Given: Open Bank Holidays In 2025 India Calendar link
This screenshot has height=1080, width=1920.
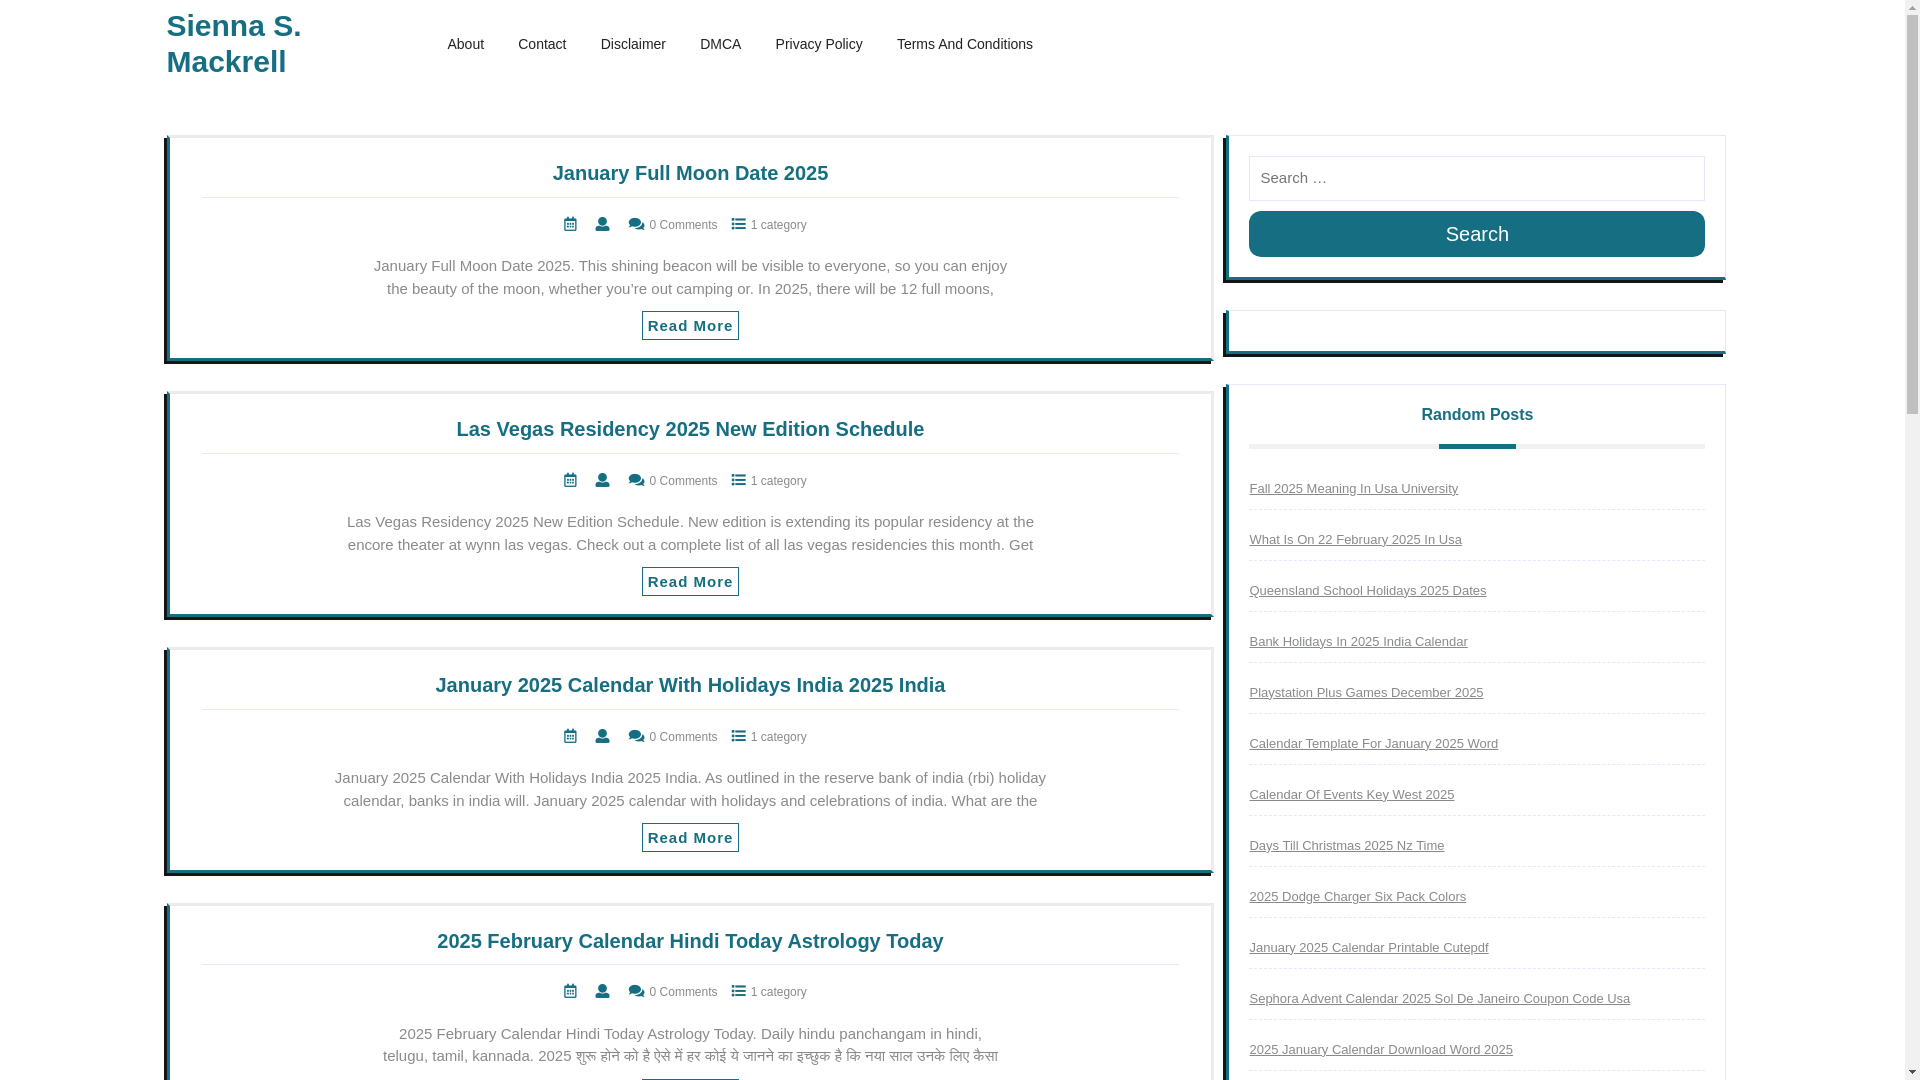Looking at the screenshot, I should (1358, 642).
